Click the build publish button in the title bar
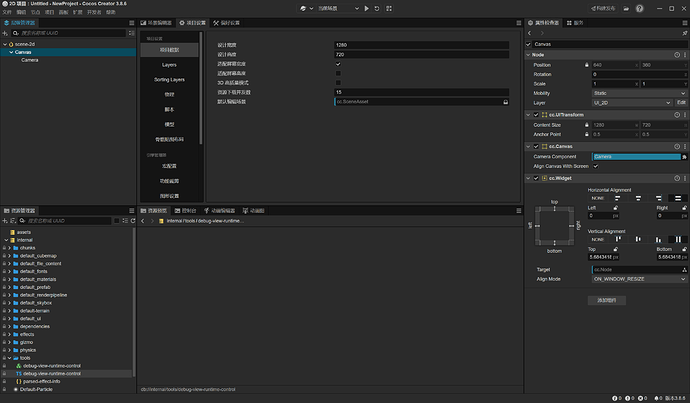Viewport: 690px width, 403px height. 603,8
